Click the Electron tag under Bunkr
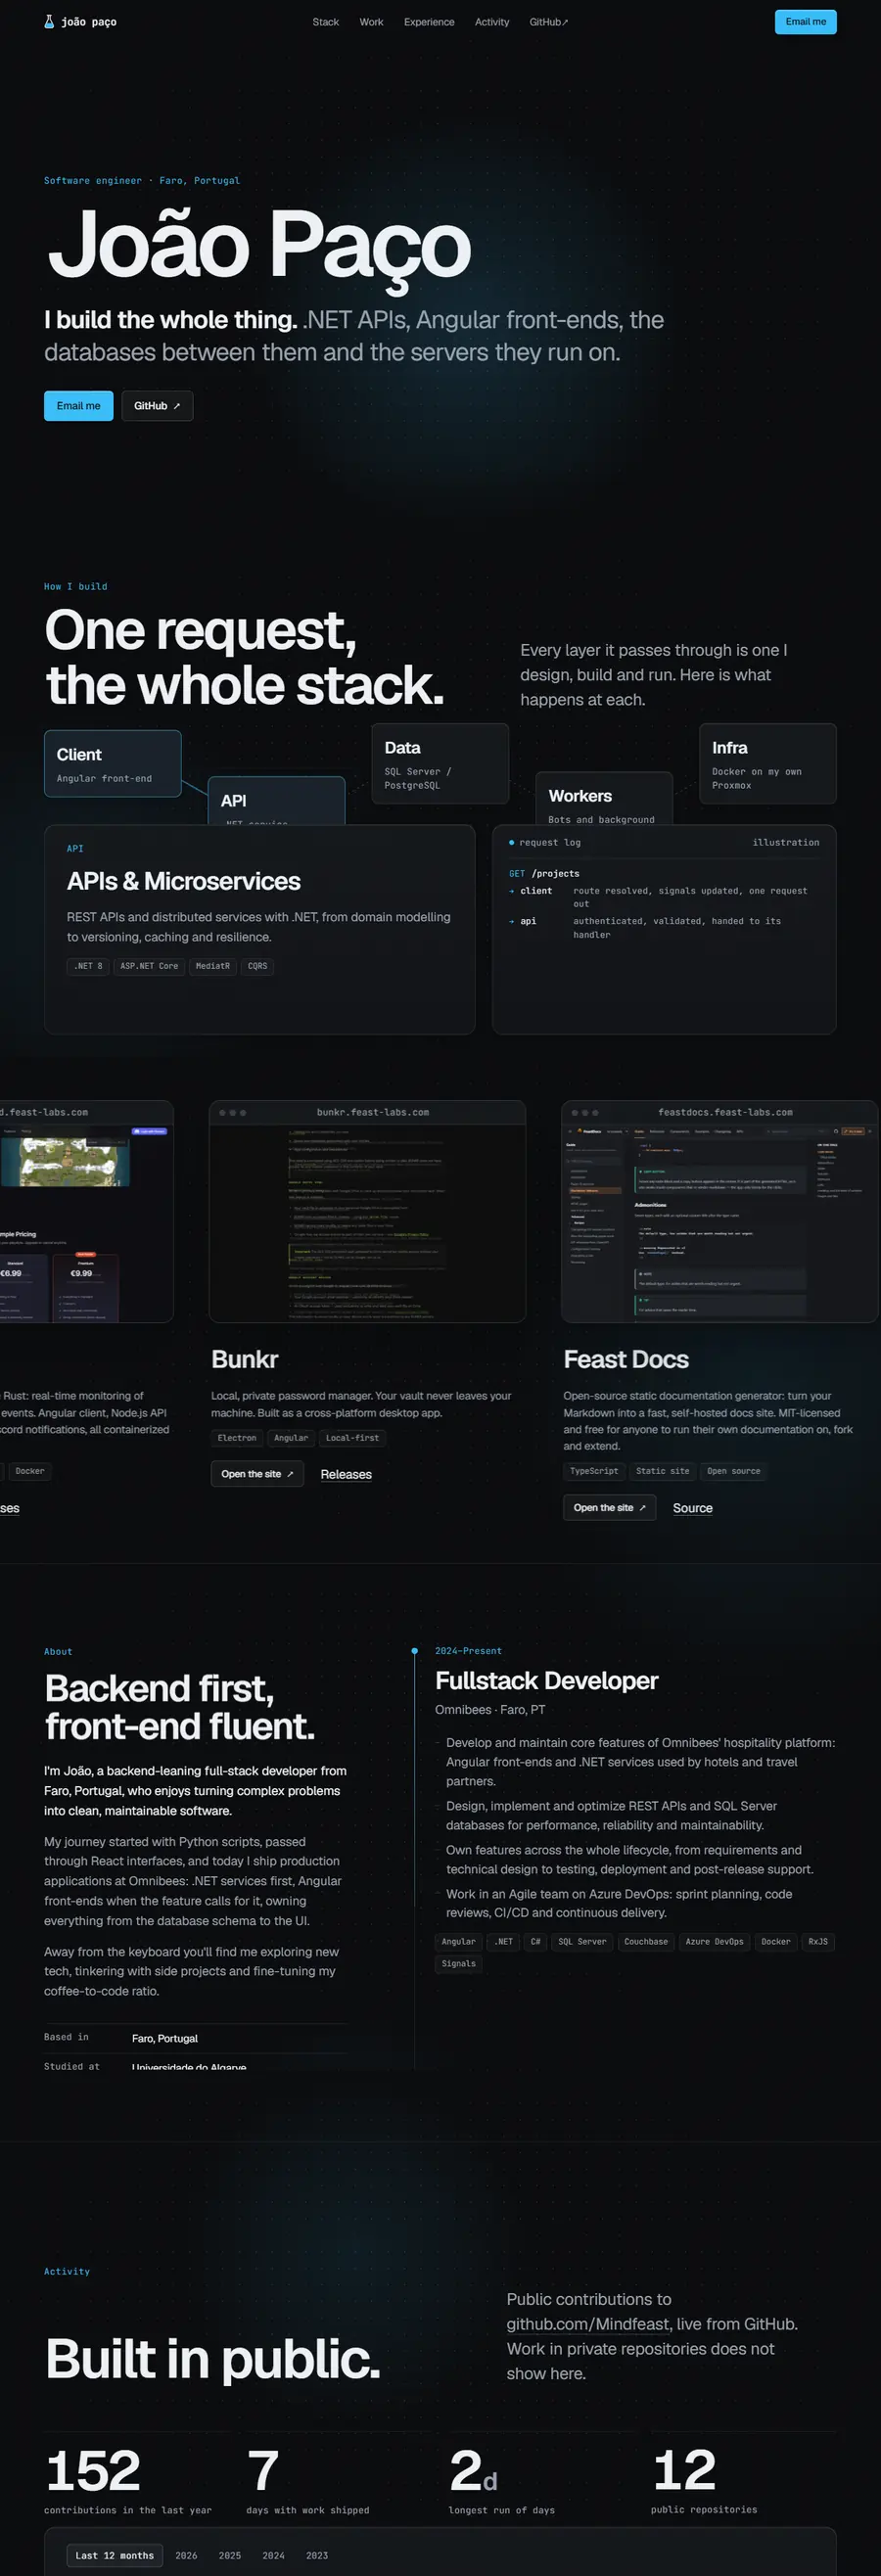This screenshot has width=881, height=2576. point(237,1438)
